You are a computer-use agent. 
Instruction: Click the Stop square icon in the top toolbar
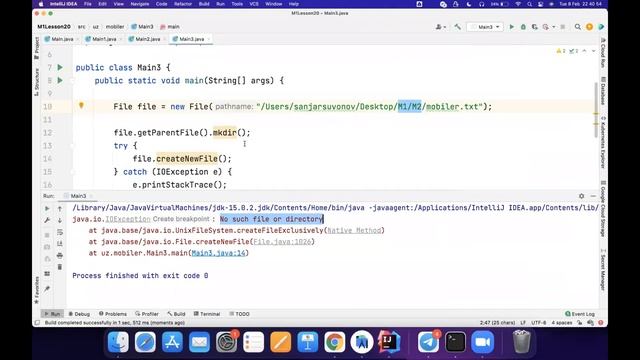(x=563, y=27)
